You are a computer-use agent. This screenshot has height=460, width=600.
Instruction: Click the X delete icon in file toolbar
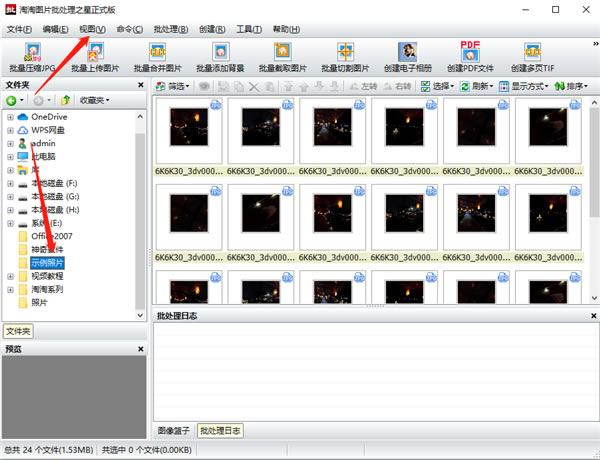pos(254,87)
